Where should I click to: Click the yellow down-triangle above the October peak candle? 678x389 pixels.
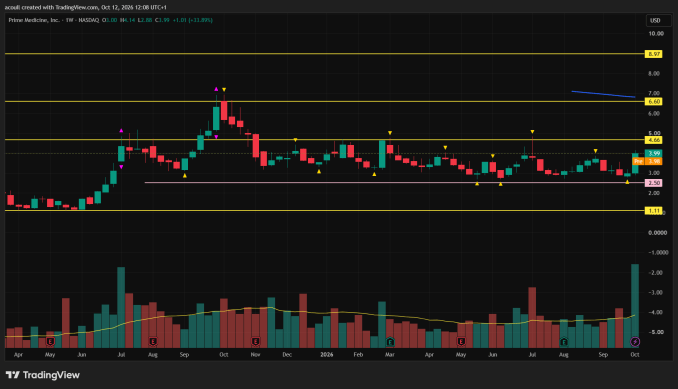[x=224, y=89]
